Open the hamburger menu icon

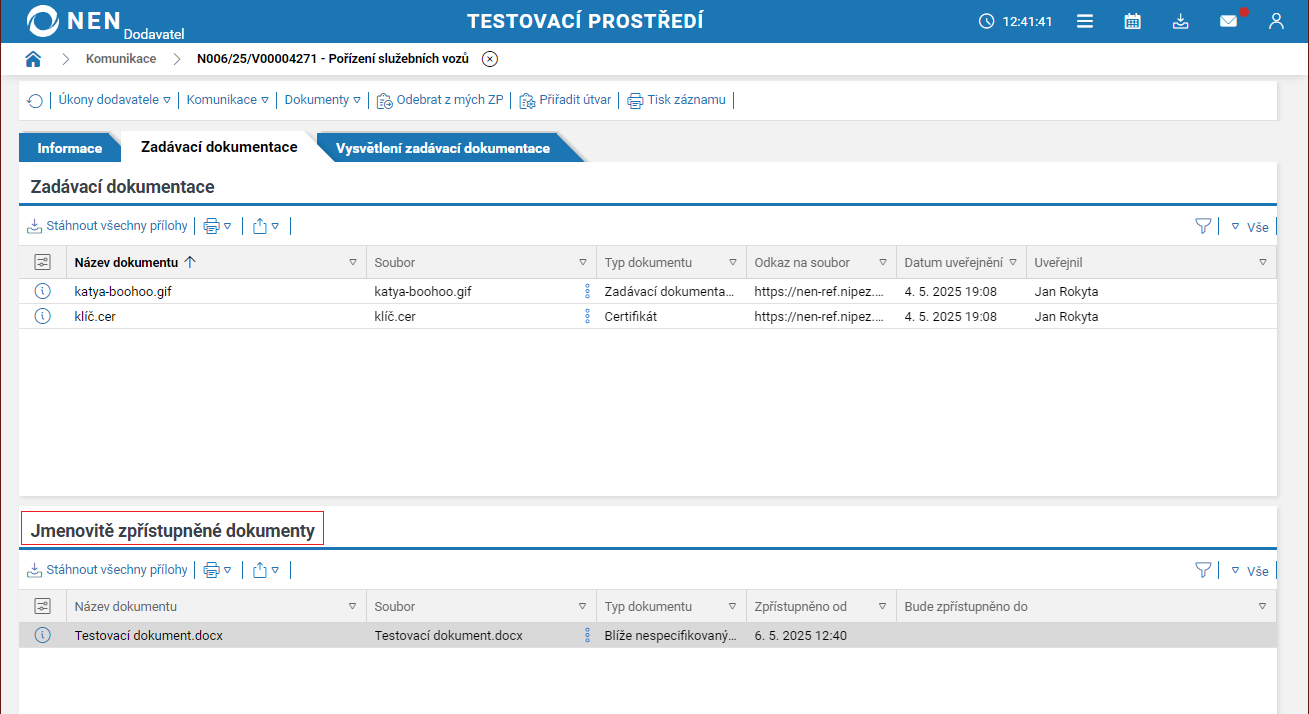(1084, 21)
